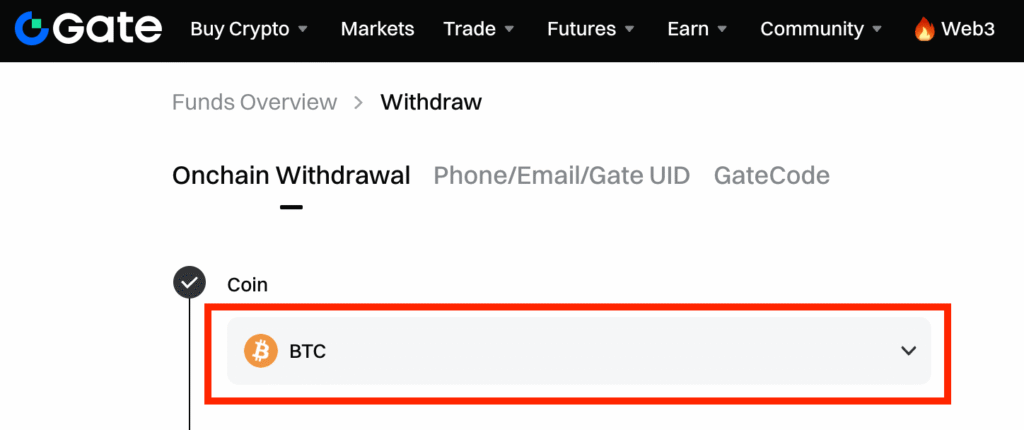
Task: Go back to Funds Overview
Action: [254, 102]
